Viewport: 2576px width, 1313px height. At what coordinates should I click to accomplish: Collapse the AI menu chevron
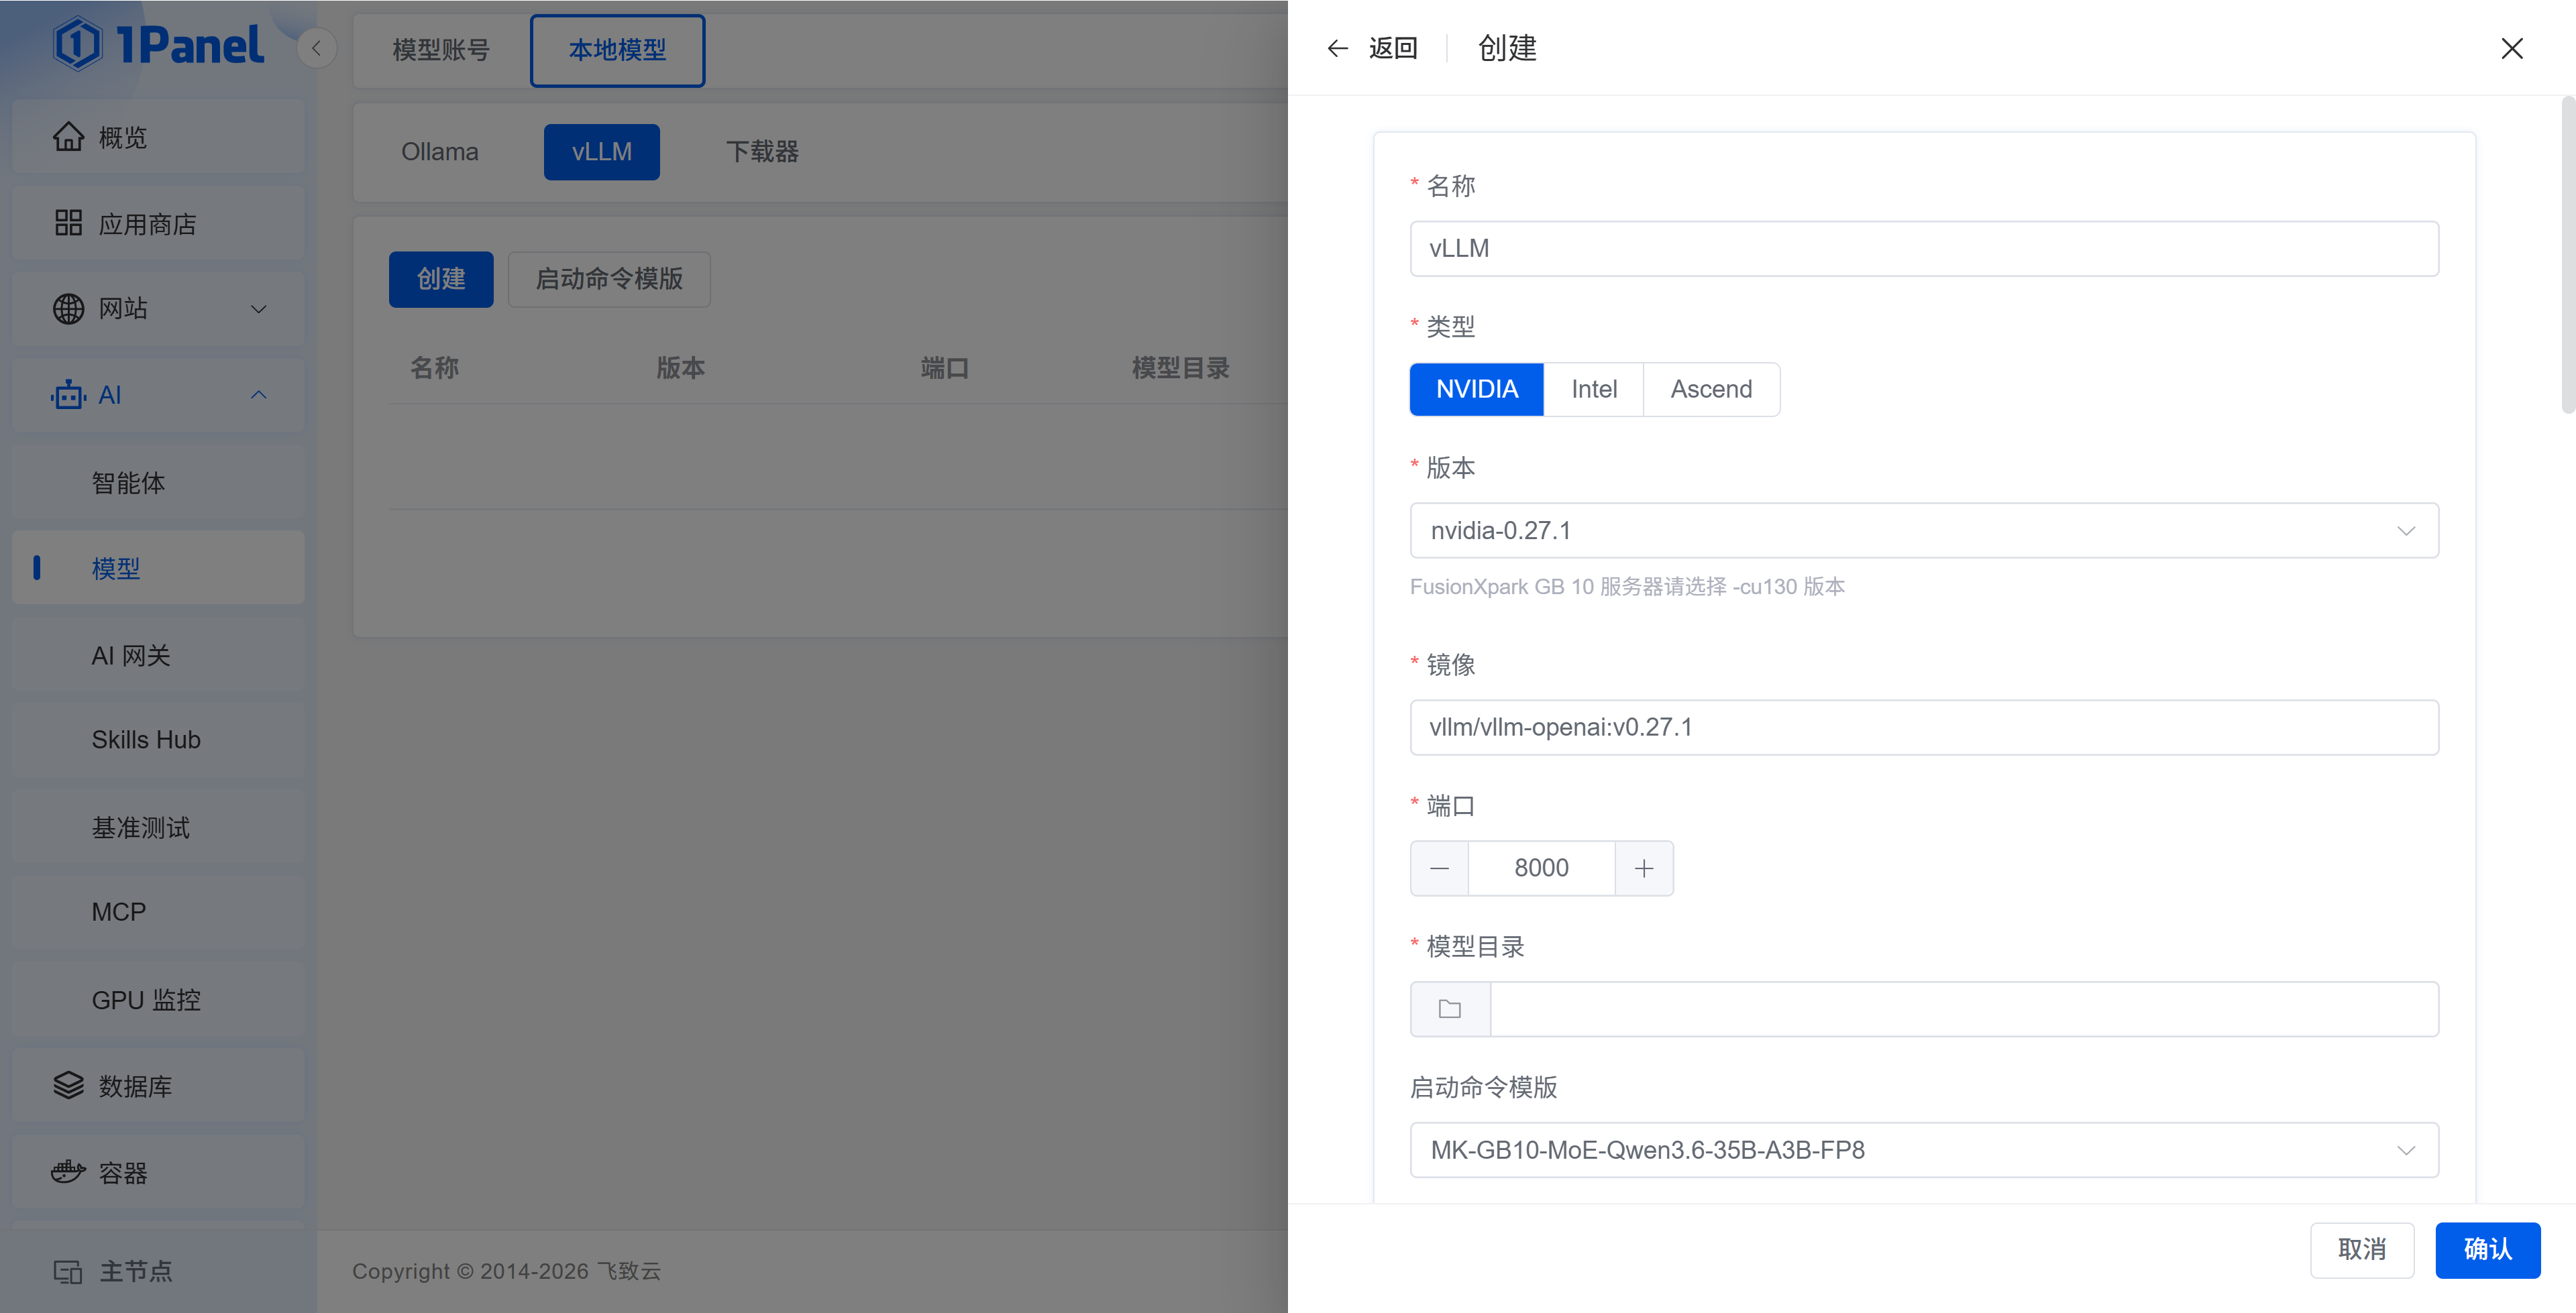[x=259, y=395]
